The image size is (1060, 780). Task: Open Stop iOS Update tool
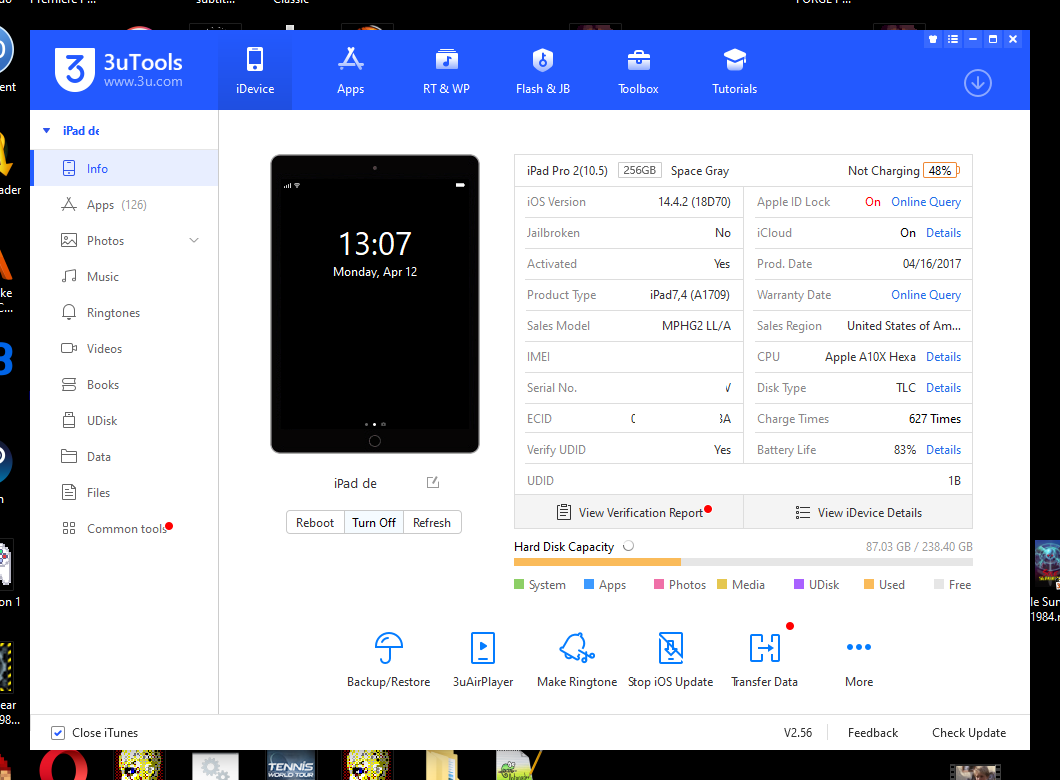point(671,660)
